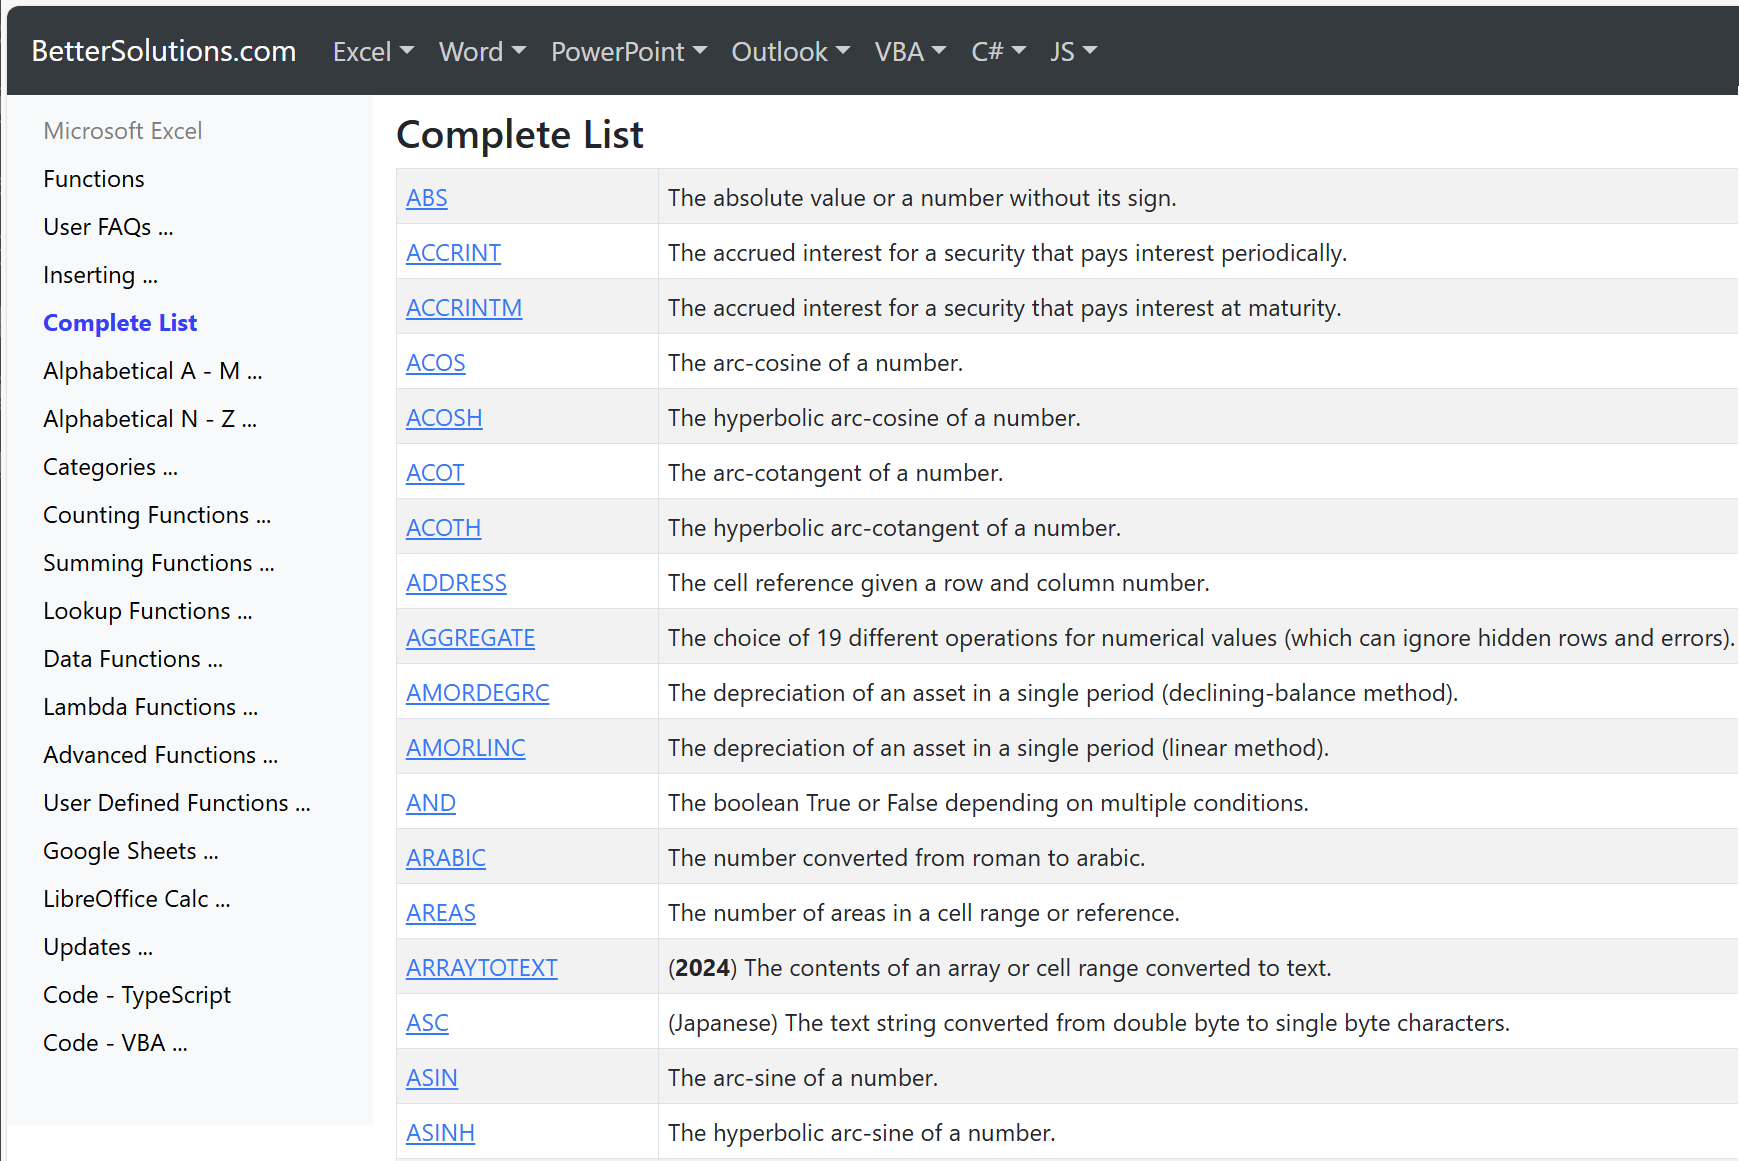1739x1161 pixels.
Task: Expand the Word dropdown menu
Action: 482,52
